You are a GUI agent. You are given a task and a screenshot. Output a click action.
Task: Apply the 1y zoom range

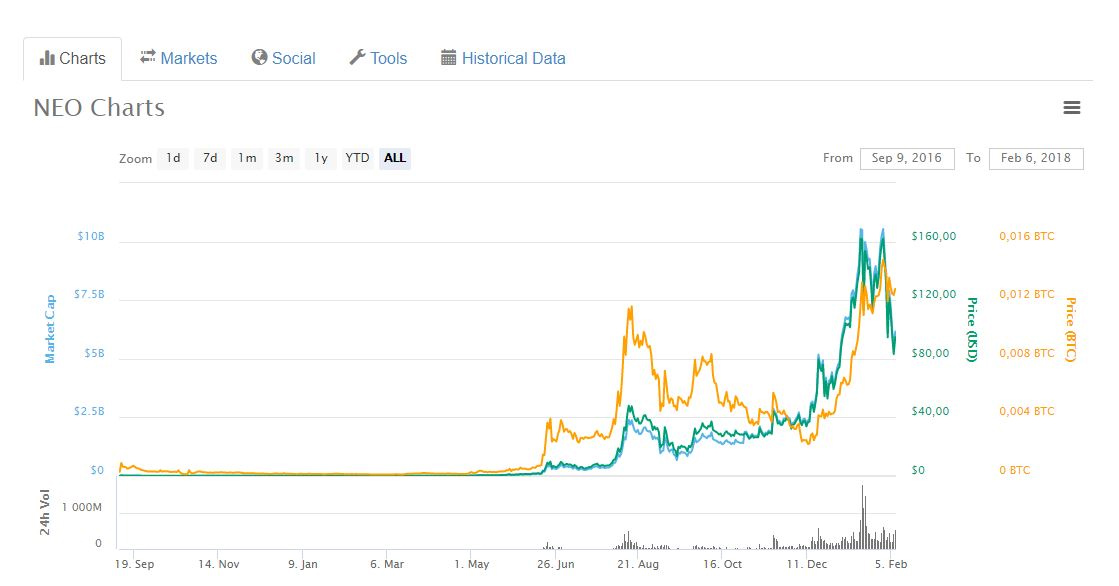coord(319,158)
